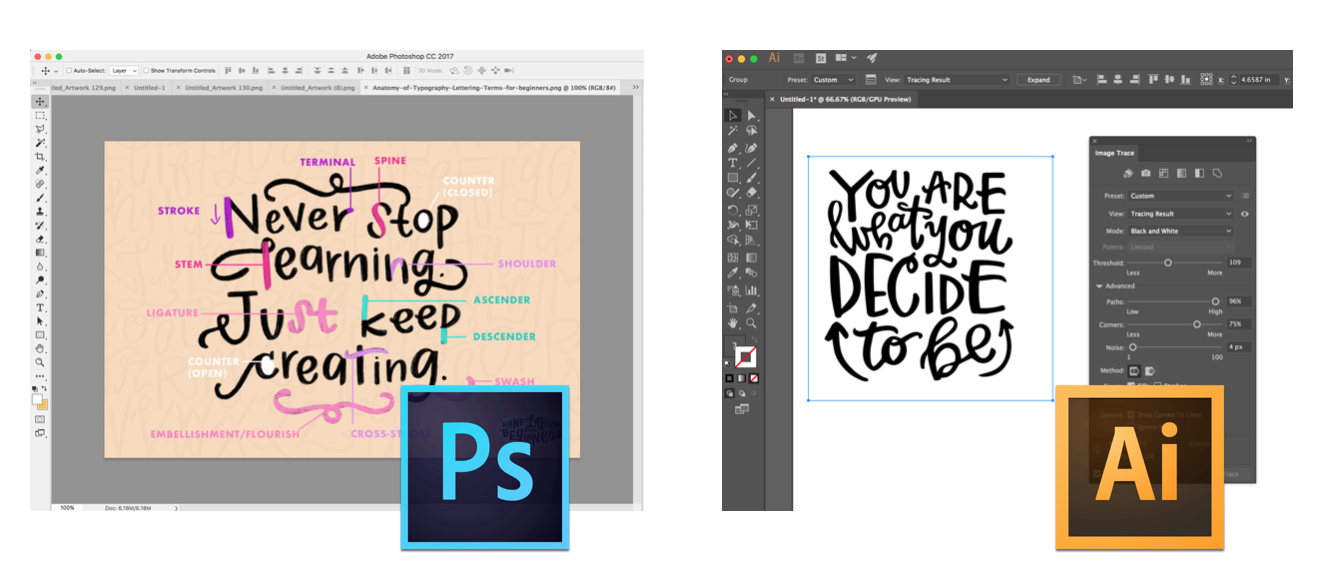1320x582 pixels.
Task: Select the Eraser tool in Photoshop
Action: click(x=40, y=239)
